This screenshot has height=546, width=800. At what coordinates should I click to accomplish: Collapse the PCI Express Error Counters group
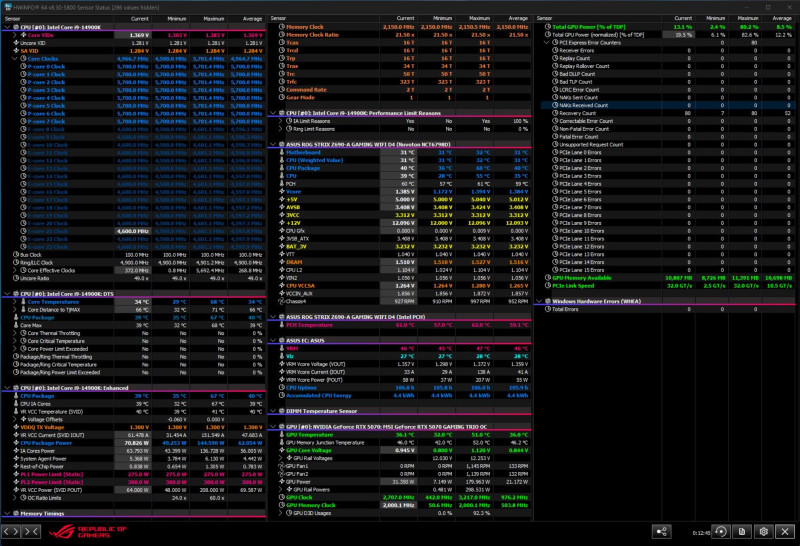pos(547,43)
